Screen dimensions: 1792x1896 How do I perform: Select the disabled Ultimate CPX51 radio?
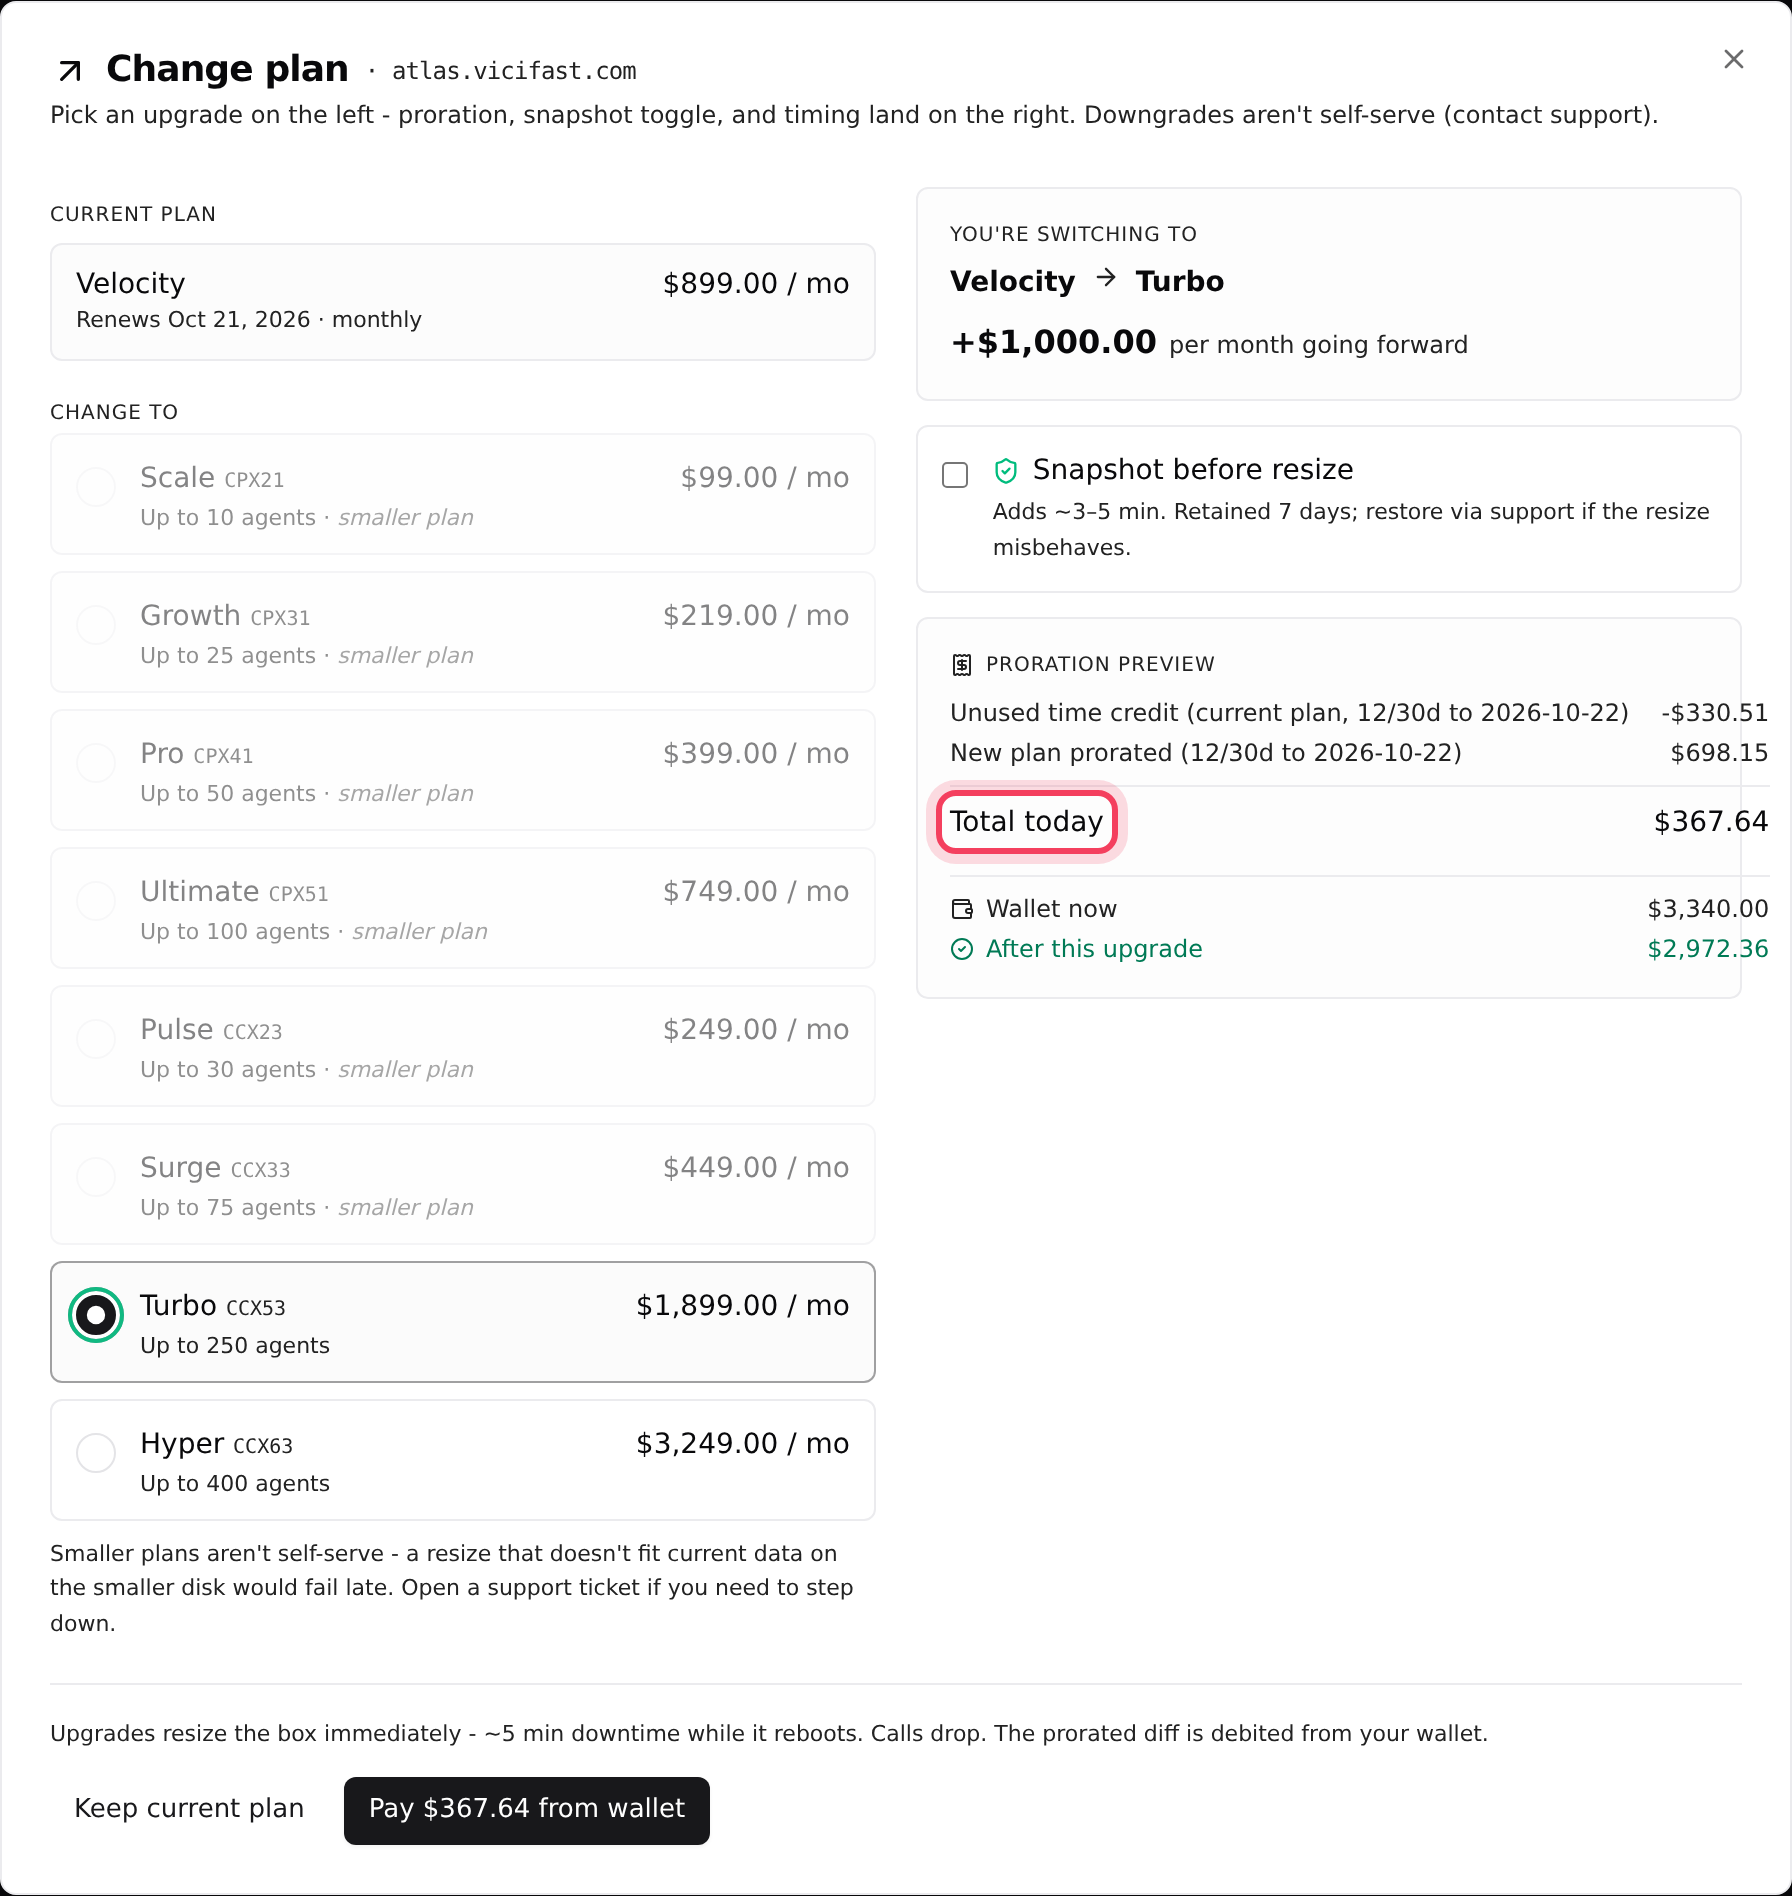click(96, 901)
